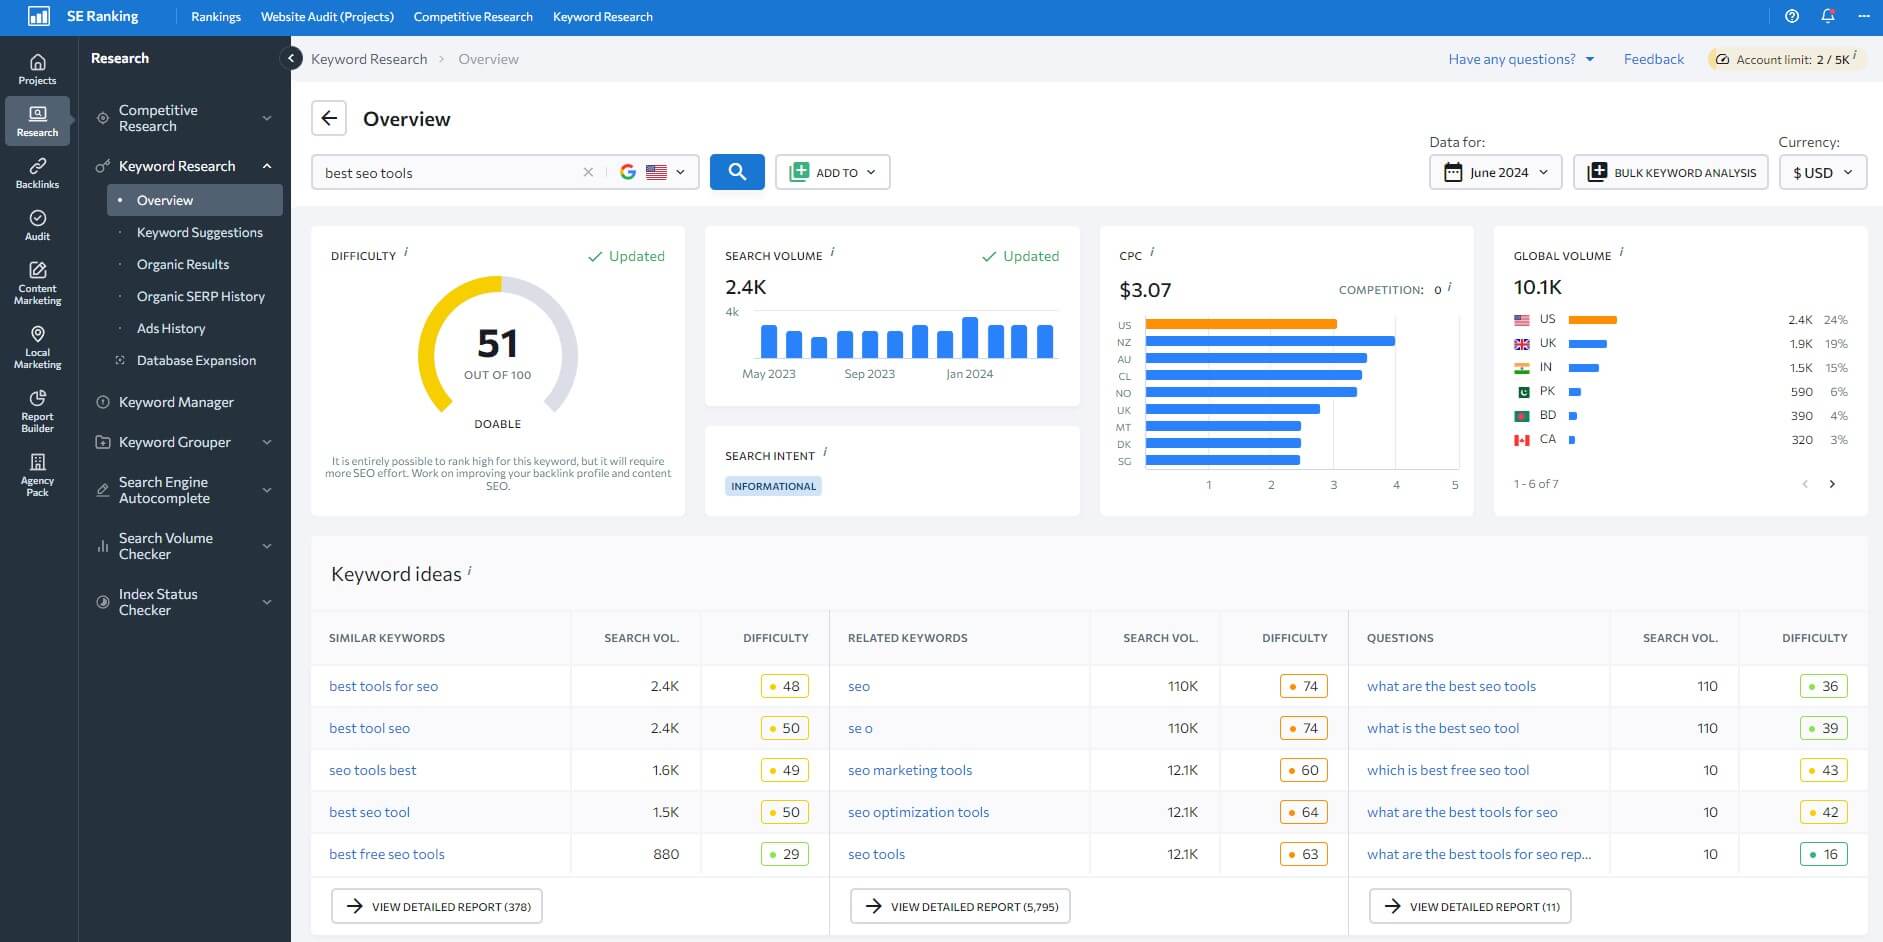
Task: Click the Feedback link
Action: (1654, 59)
